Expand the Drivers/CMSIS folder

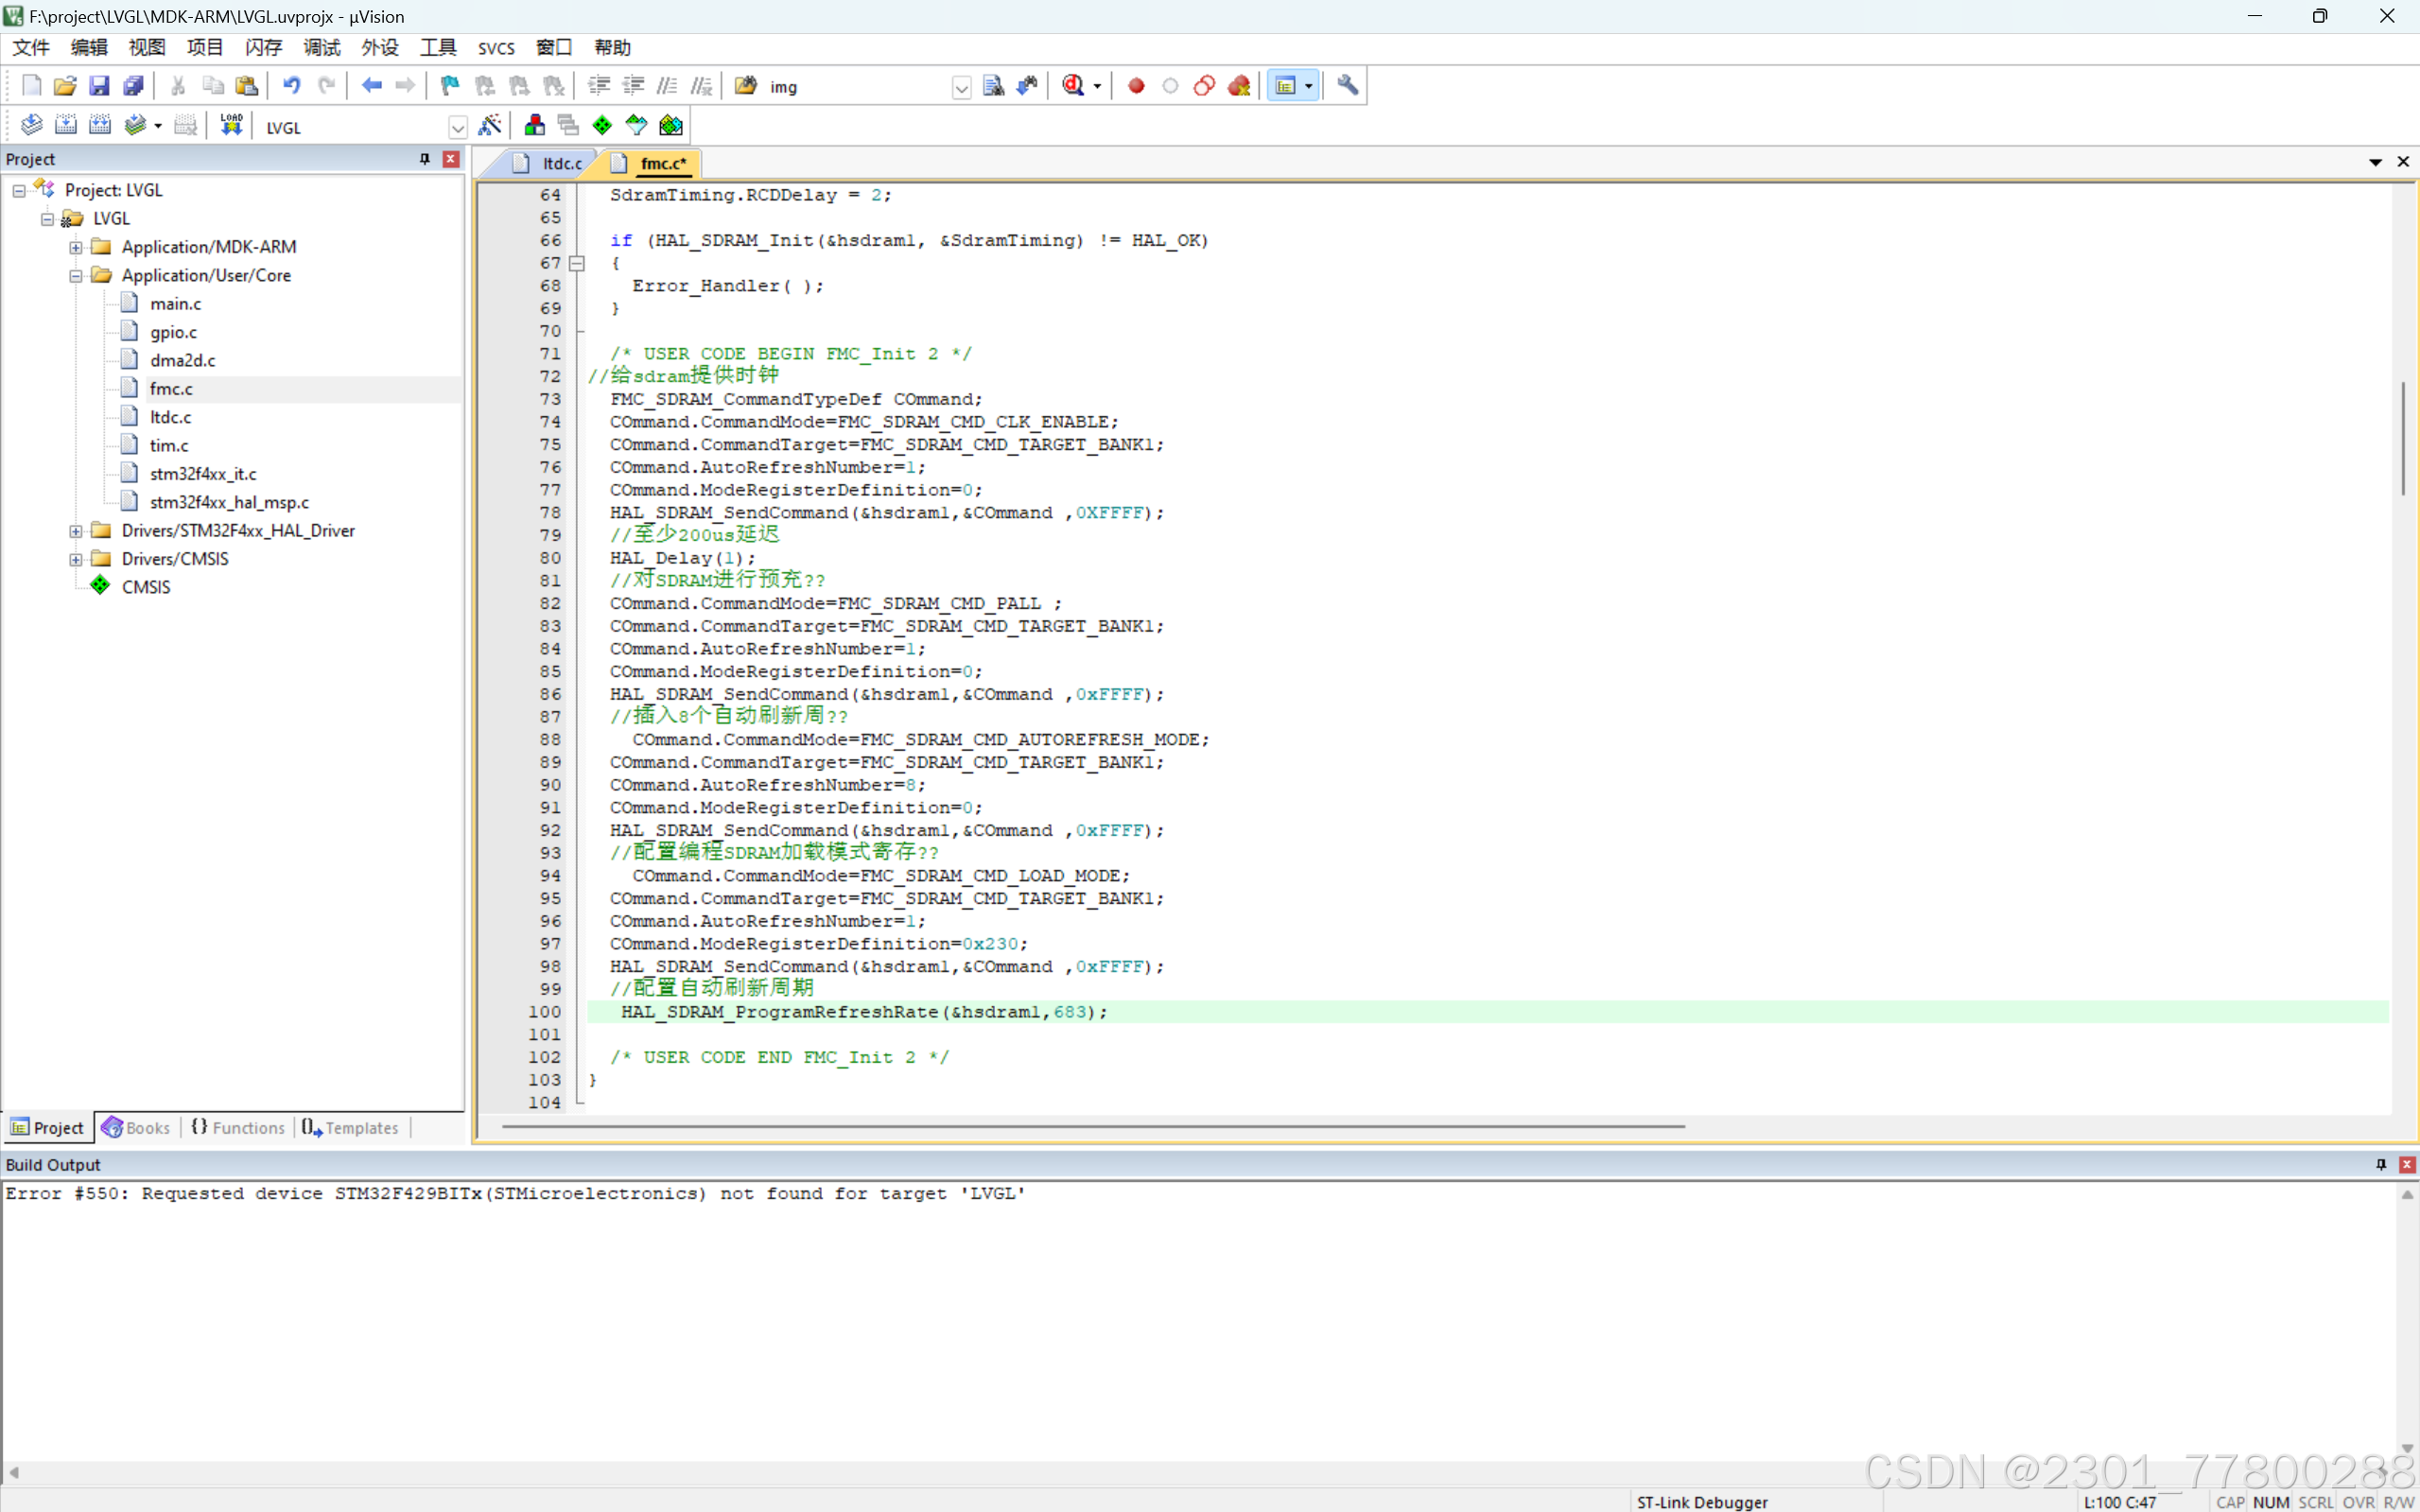pyautogui.click(x=76, y=559)
